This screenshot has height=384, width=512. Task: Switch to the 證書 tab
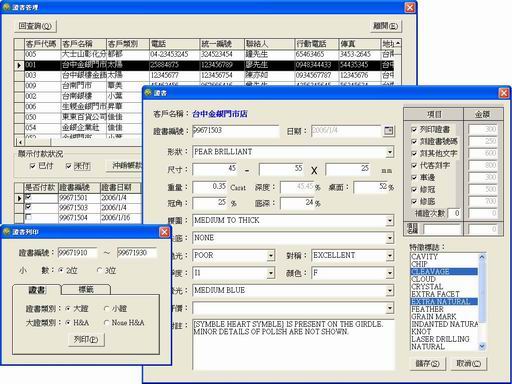(x=37, y=290)
